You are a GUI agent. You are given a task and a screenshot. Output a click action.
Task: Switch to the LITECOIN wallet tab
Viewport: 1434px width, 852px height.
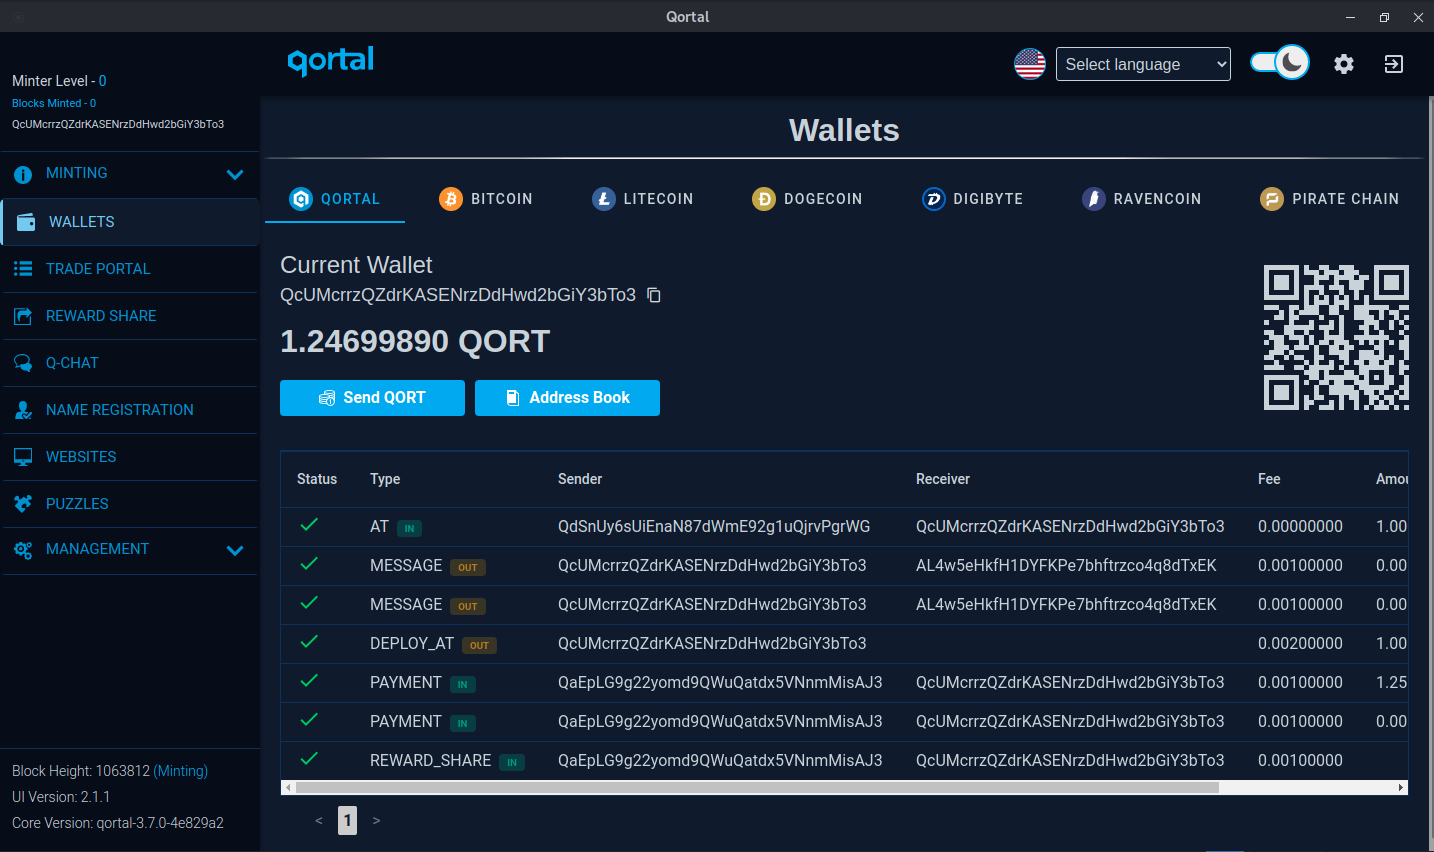pyautogui.click(x=643, y=199)
